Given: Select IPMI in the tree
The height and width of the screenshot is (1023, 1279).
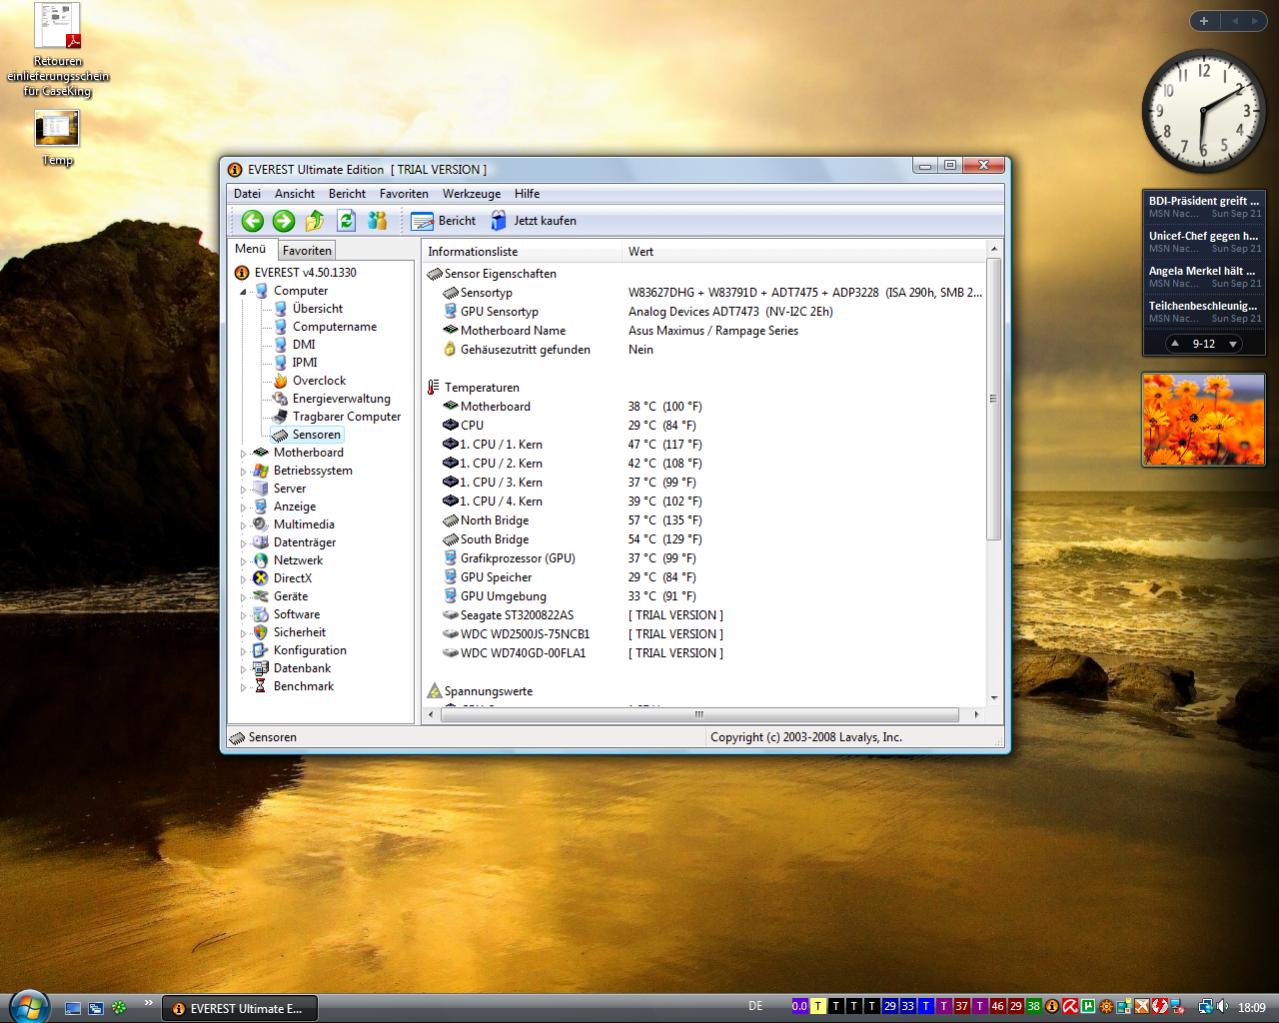Looking at the screenshot, I should 305,363.
